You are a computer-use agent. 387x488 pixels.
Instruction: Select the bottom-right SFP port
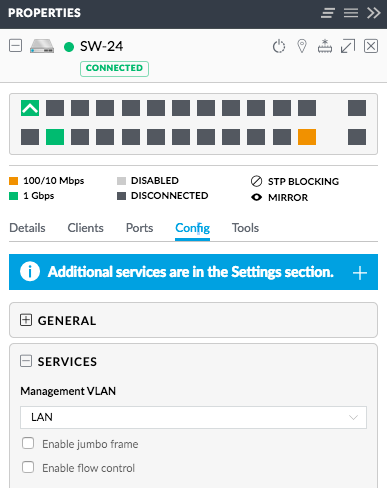[x=357, y=137]
